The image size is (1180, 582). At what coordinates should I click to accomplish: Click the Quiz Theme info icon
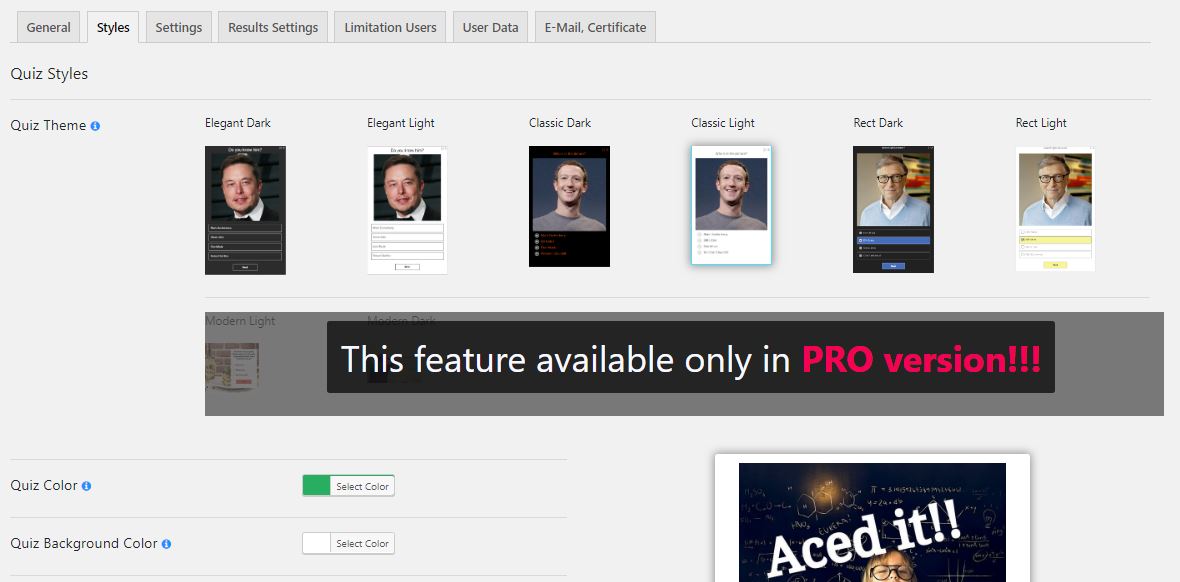(95, 126)
